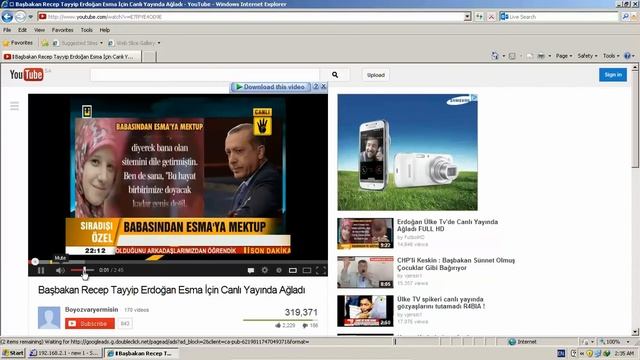The height and width of the screenshot is (360, 640).
Task: Click the Watch Later clock icon
Action: pyautogui.click(x=279, y=270)
